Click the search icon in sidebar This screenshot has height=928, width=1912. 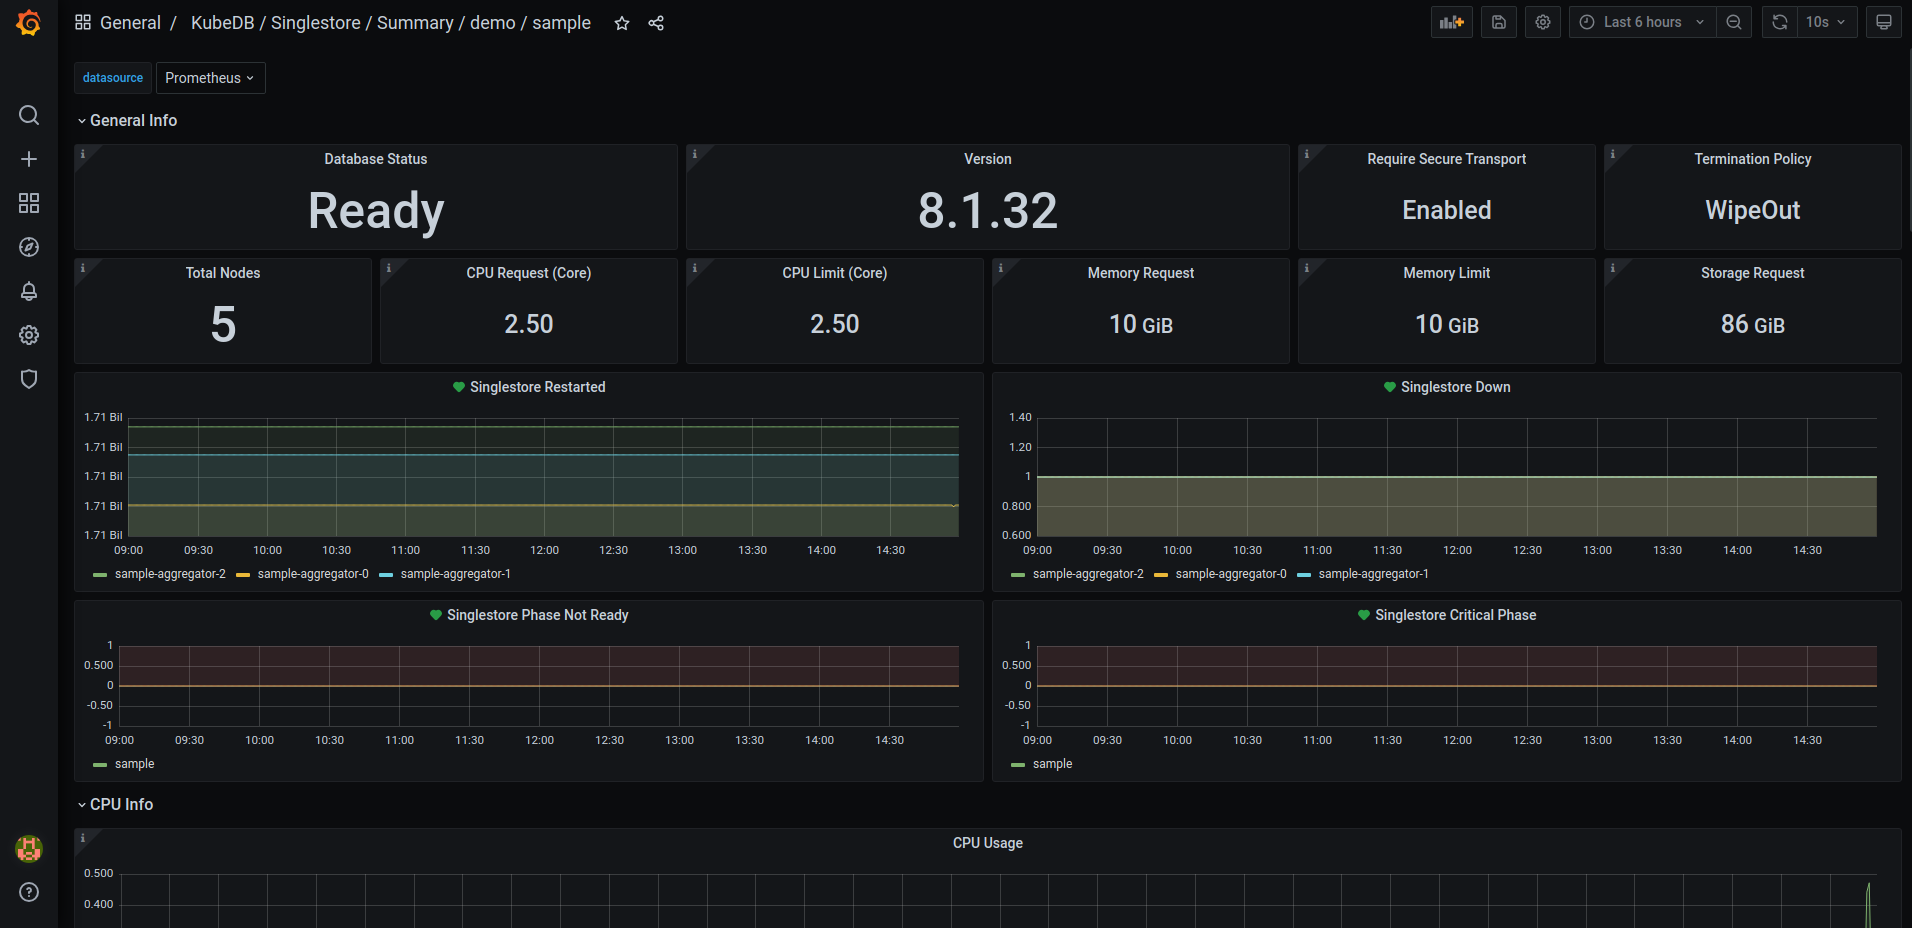29,115
